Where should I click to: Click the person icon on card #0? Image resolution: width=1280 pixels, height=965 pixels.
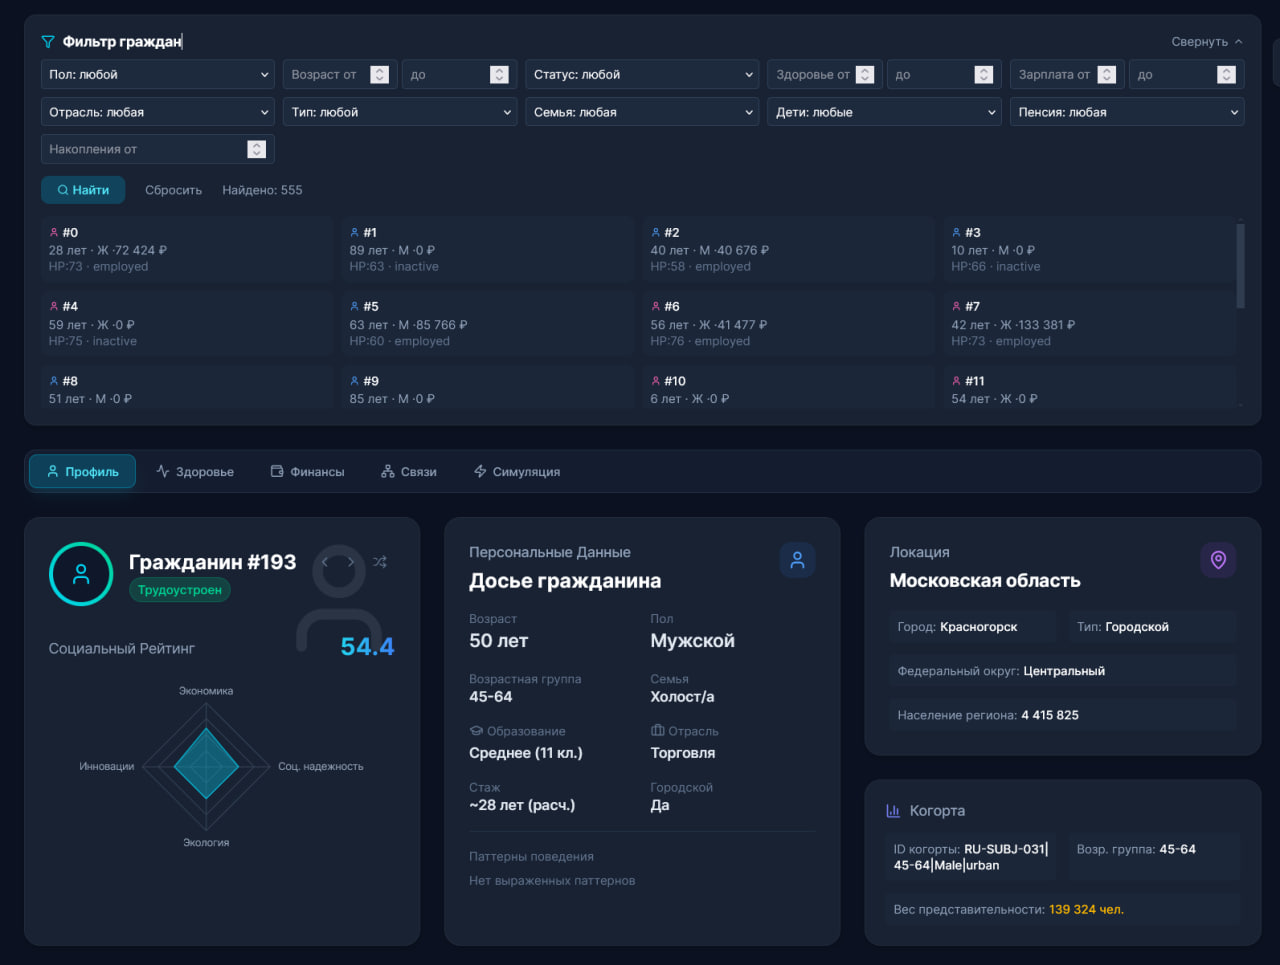point(54,232)
